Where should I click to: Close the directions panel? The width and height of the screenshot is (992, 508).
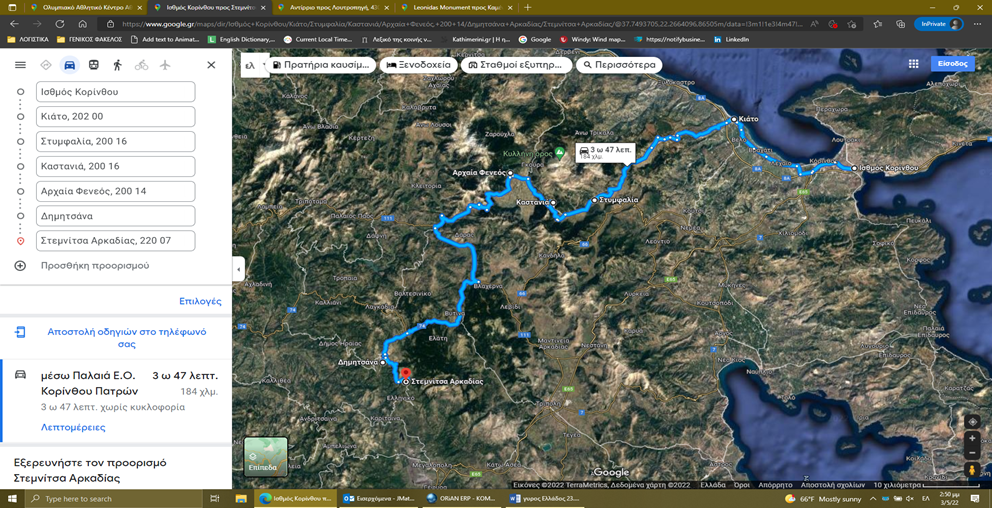(x=211, y=65)
